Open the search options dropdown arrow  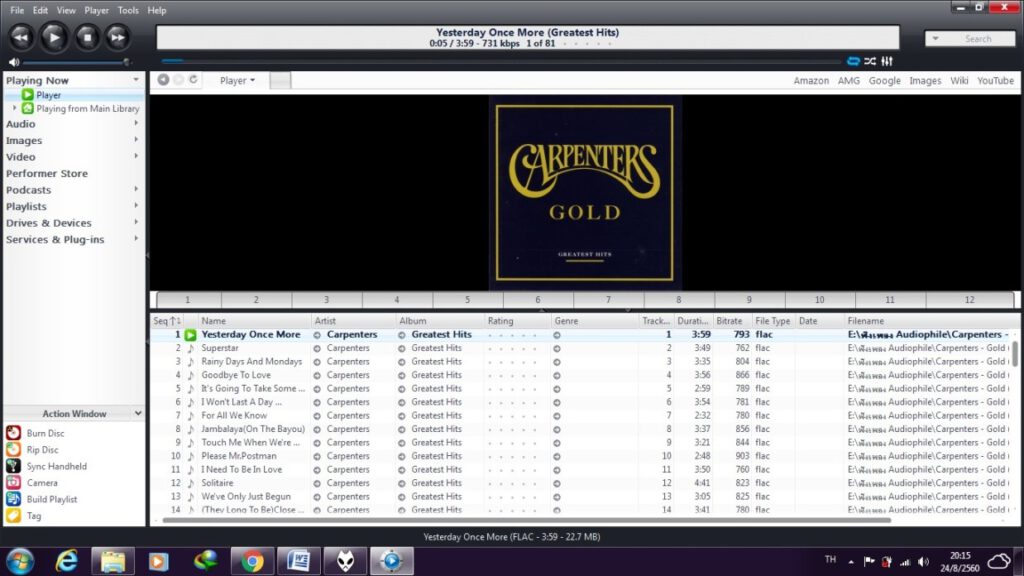pos(935,39)
